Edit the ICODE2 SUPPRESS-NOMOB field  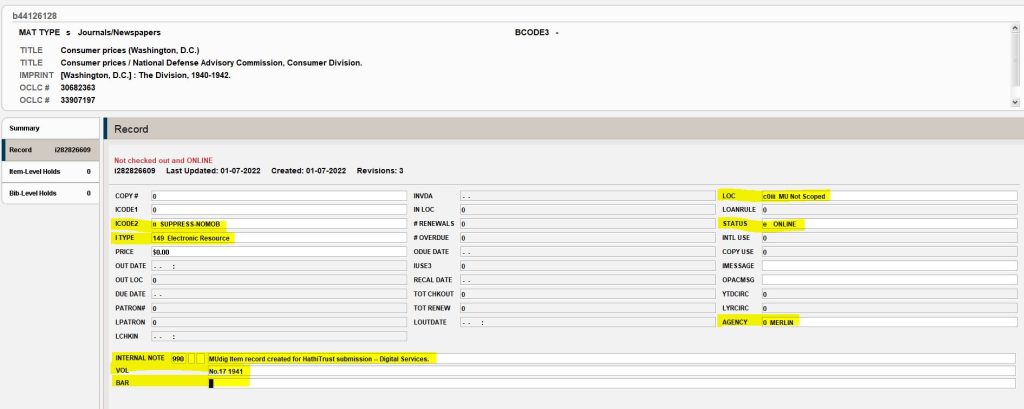277,224
